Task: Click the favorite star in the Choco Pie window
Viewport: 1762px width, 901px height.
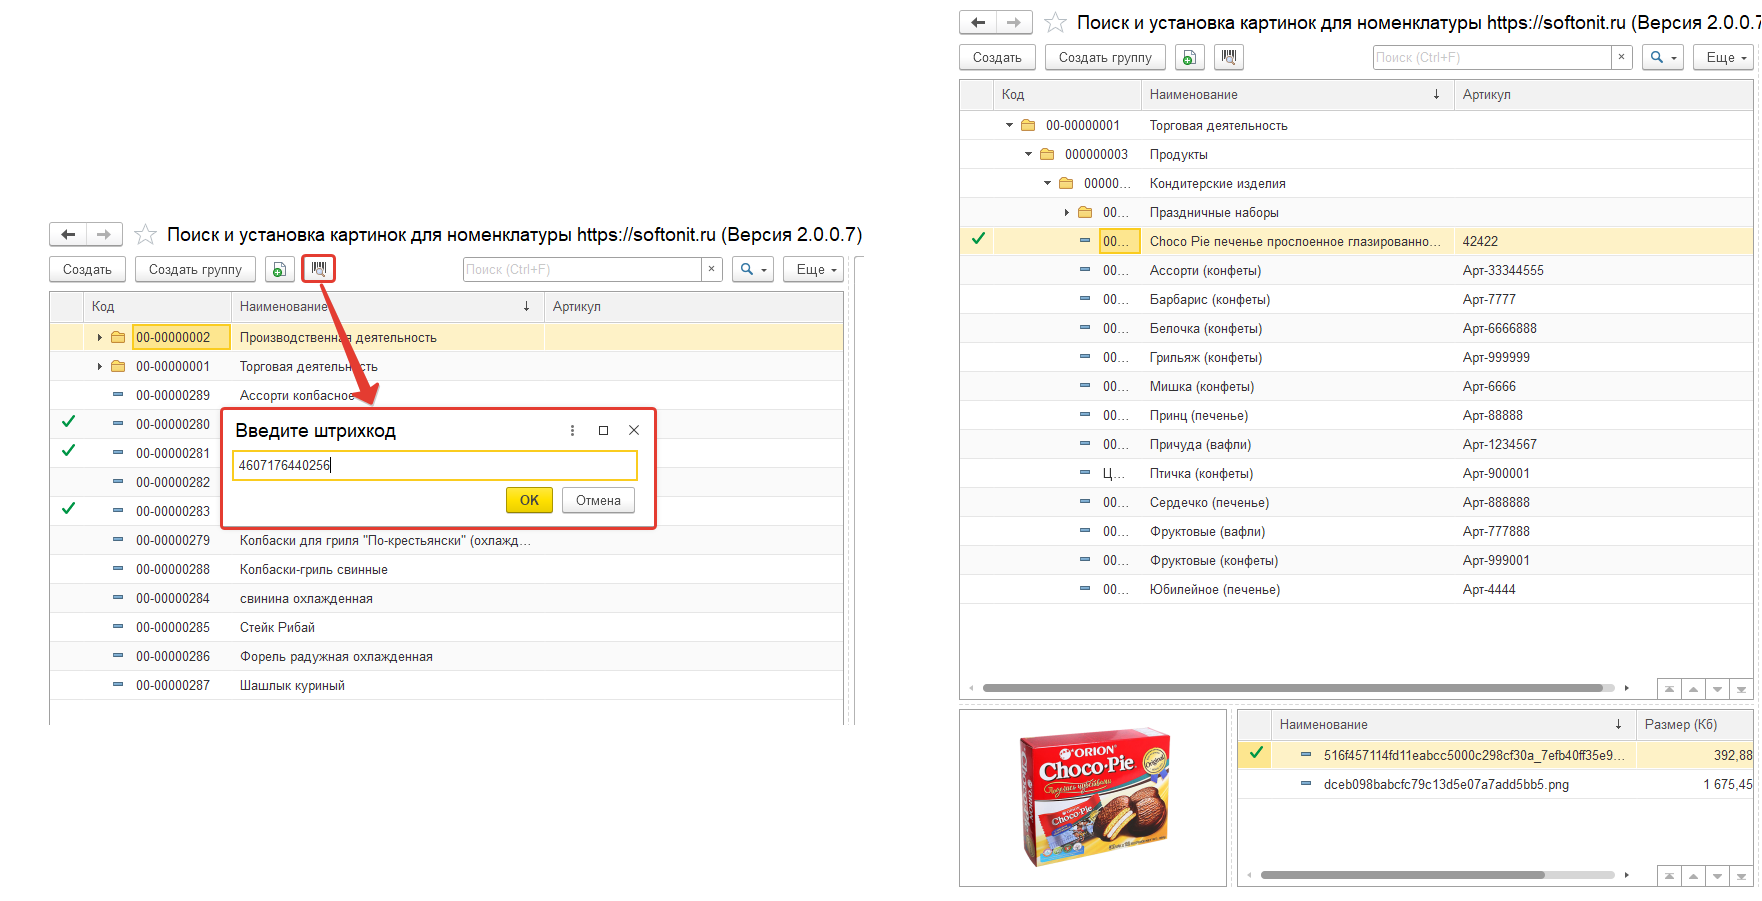Action: pyautogui.click(x=1055, y=22)
